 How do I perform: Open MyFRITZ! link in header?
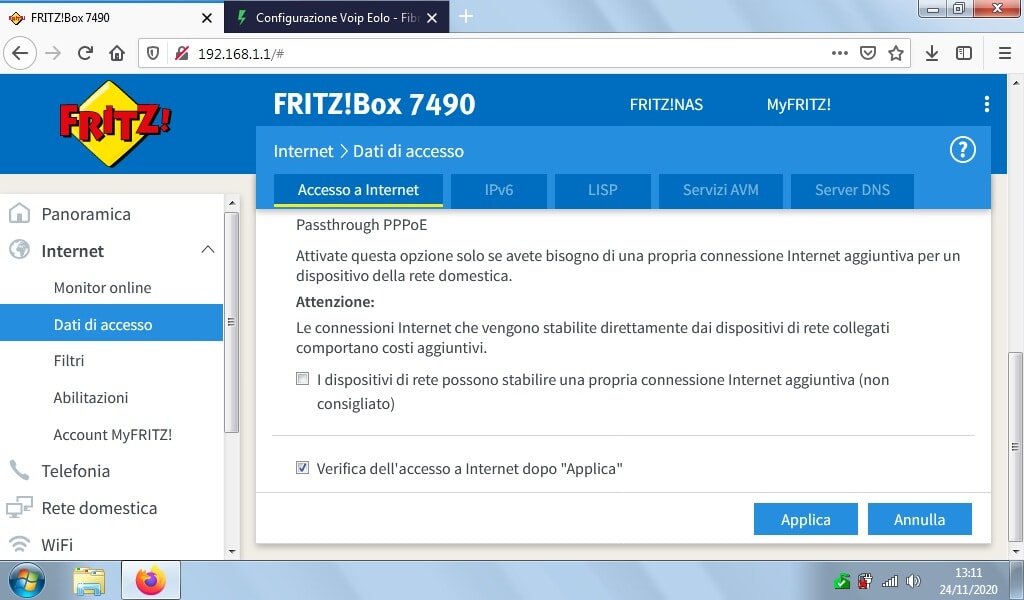coord(799,104)
